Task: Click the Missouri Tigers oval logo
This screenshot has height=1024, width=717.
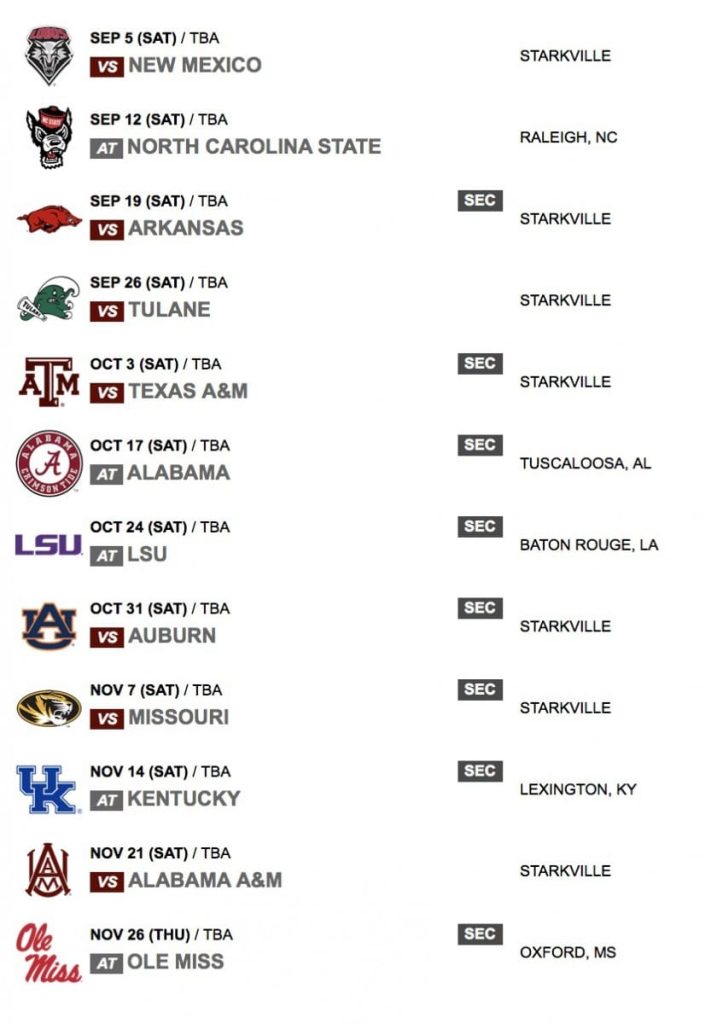Action: [49, 708]
